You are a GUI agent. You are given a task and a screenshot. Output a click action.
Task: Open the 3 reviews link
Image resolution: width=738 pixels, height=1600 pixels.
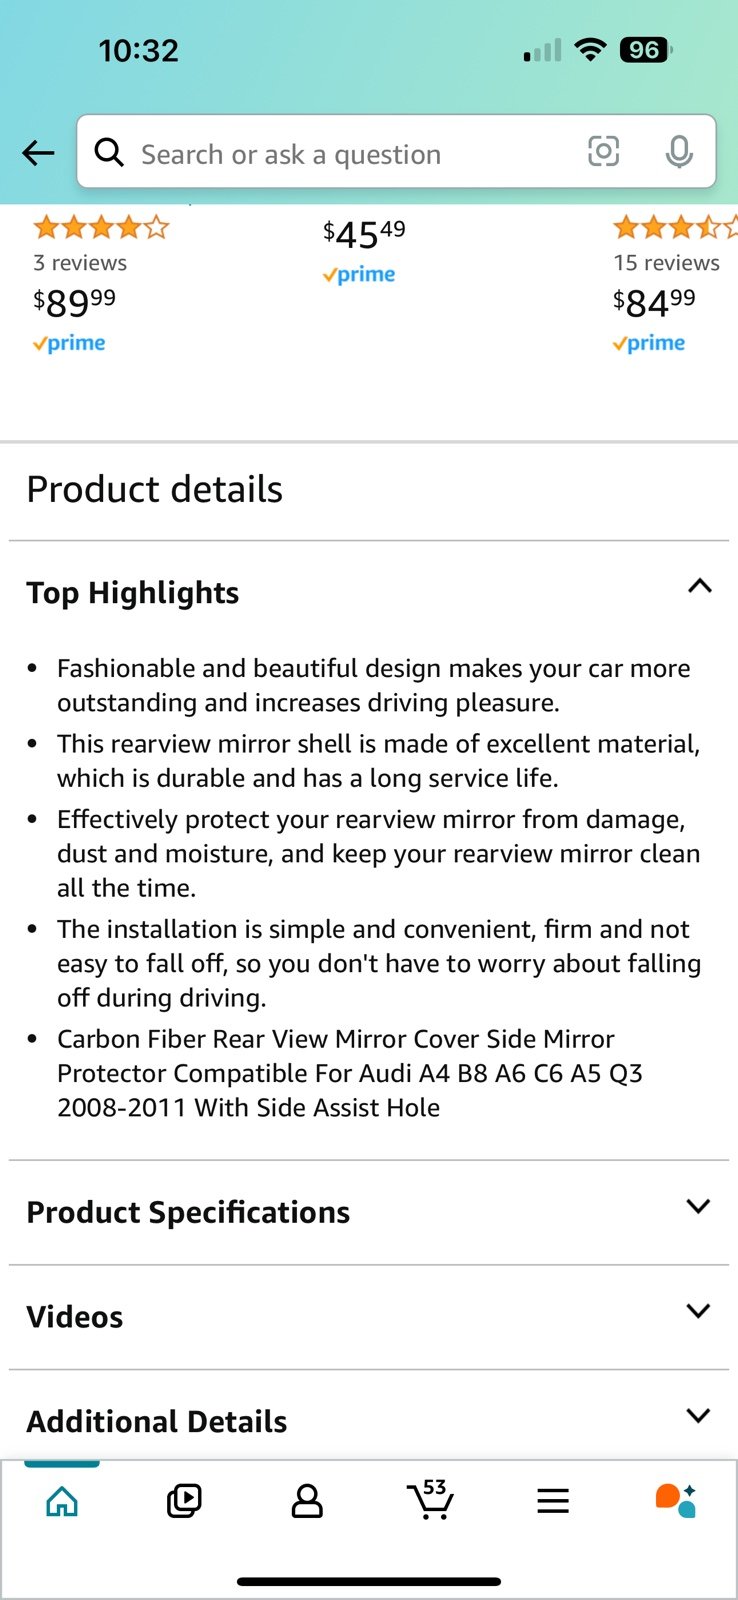coord(80,263)
